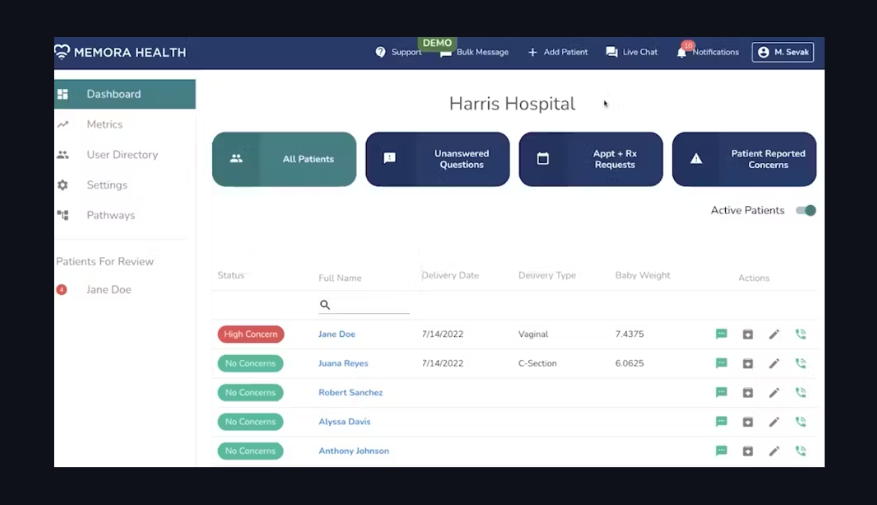The height and width of the screenshot is (505, 877).
Task: View Patient Reported Concerns card
Action: pos(744,159)
